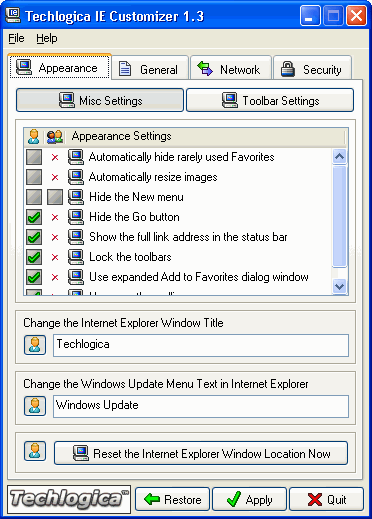Click user icon button beside Windows Update field
The height and width of the screenshot is (519, 372).
tap(35, 406)
